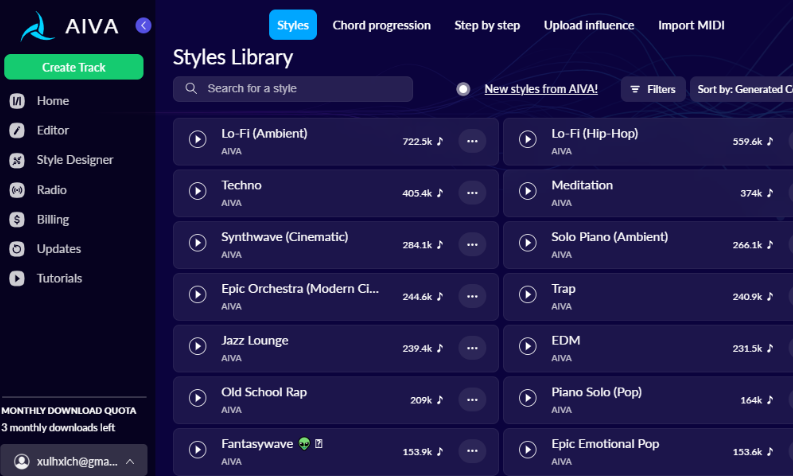The width and height of the screenshot is (793, 476).
Task: Open the Sort by Generated dropdown
Action: point(742,89)
